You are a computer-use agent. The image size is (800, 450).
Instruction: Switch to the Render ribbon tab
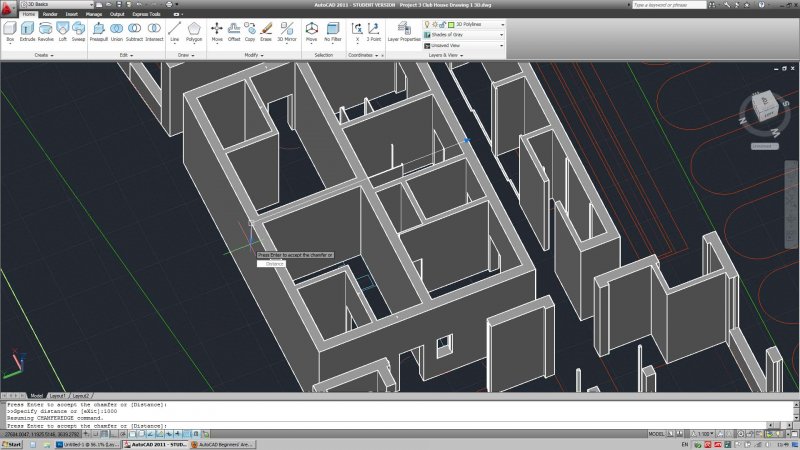click(50, 15)
